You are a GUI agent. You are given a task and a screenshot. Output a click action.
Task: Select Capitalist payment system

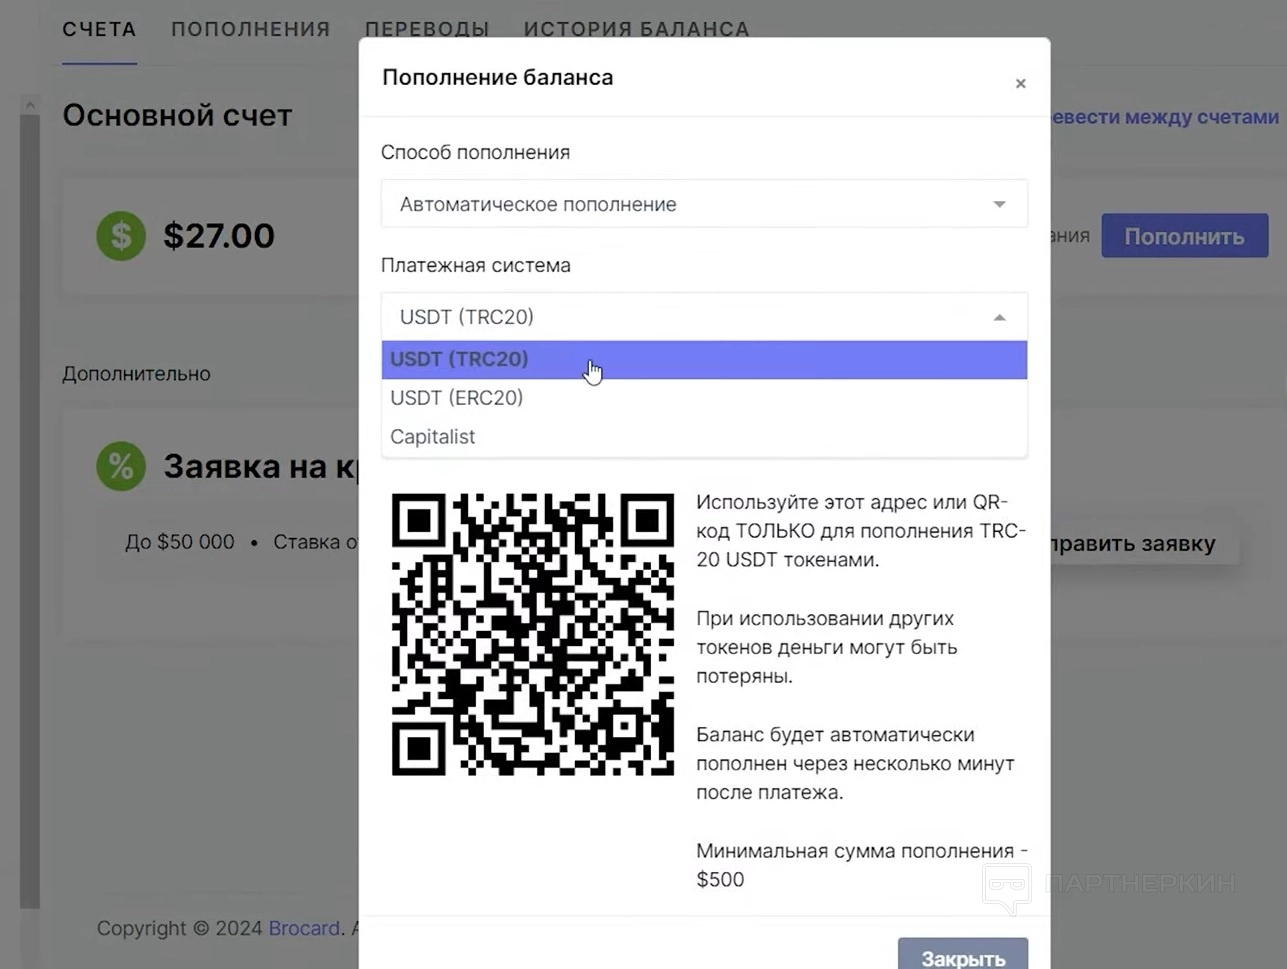click(433, 437)
